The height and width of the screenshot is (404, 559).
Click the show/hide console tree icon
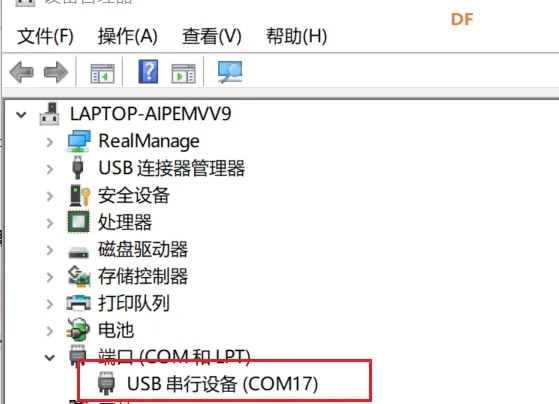click(x=102, y=73)
